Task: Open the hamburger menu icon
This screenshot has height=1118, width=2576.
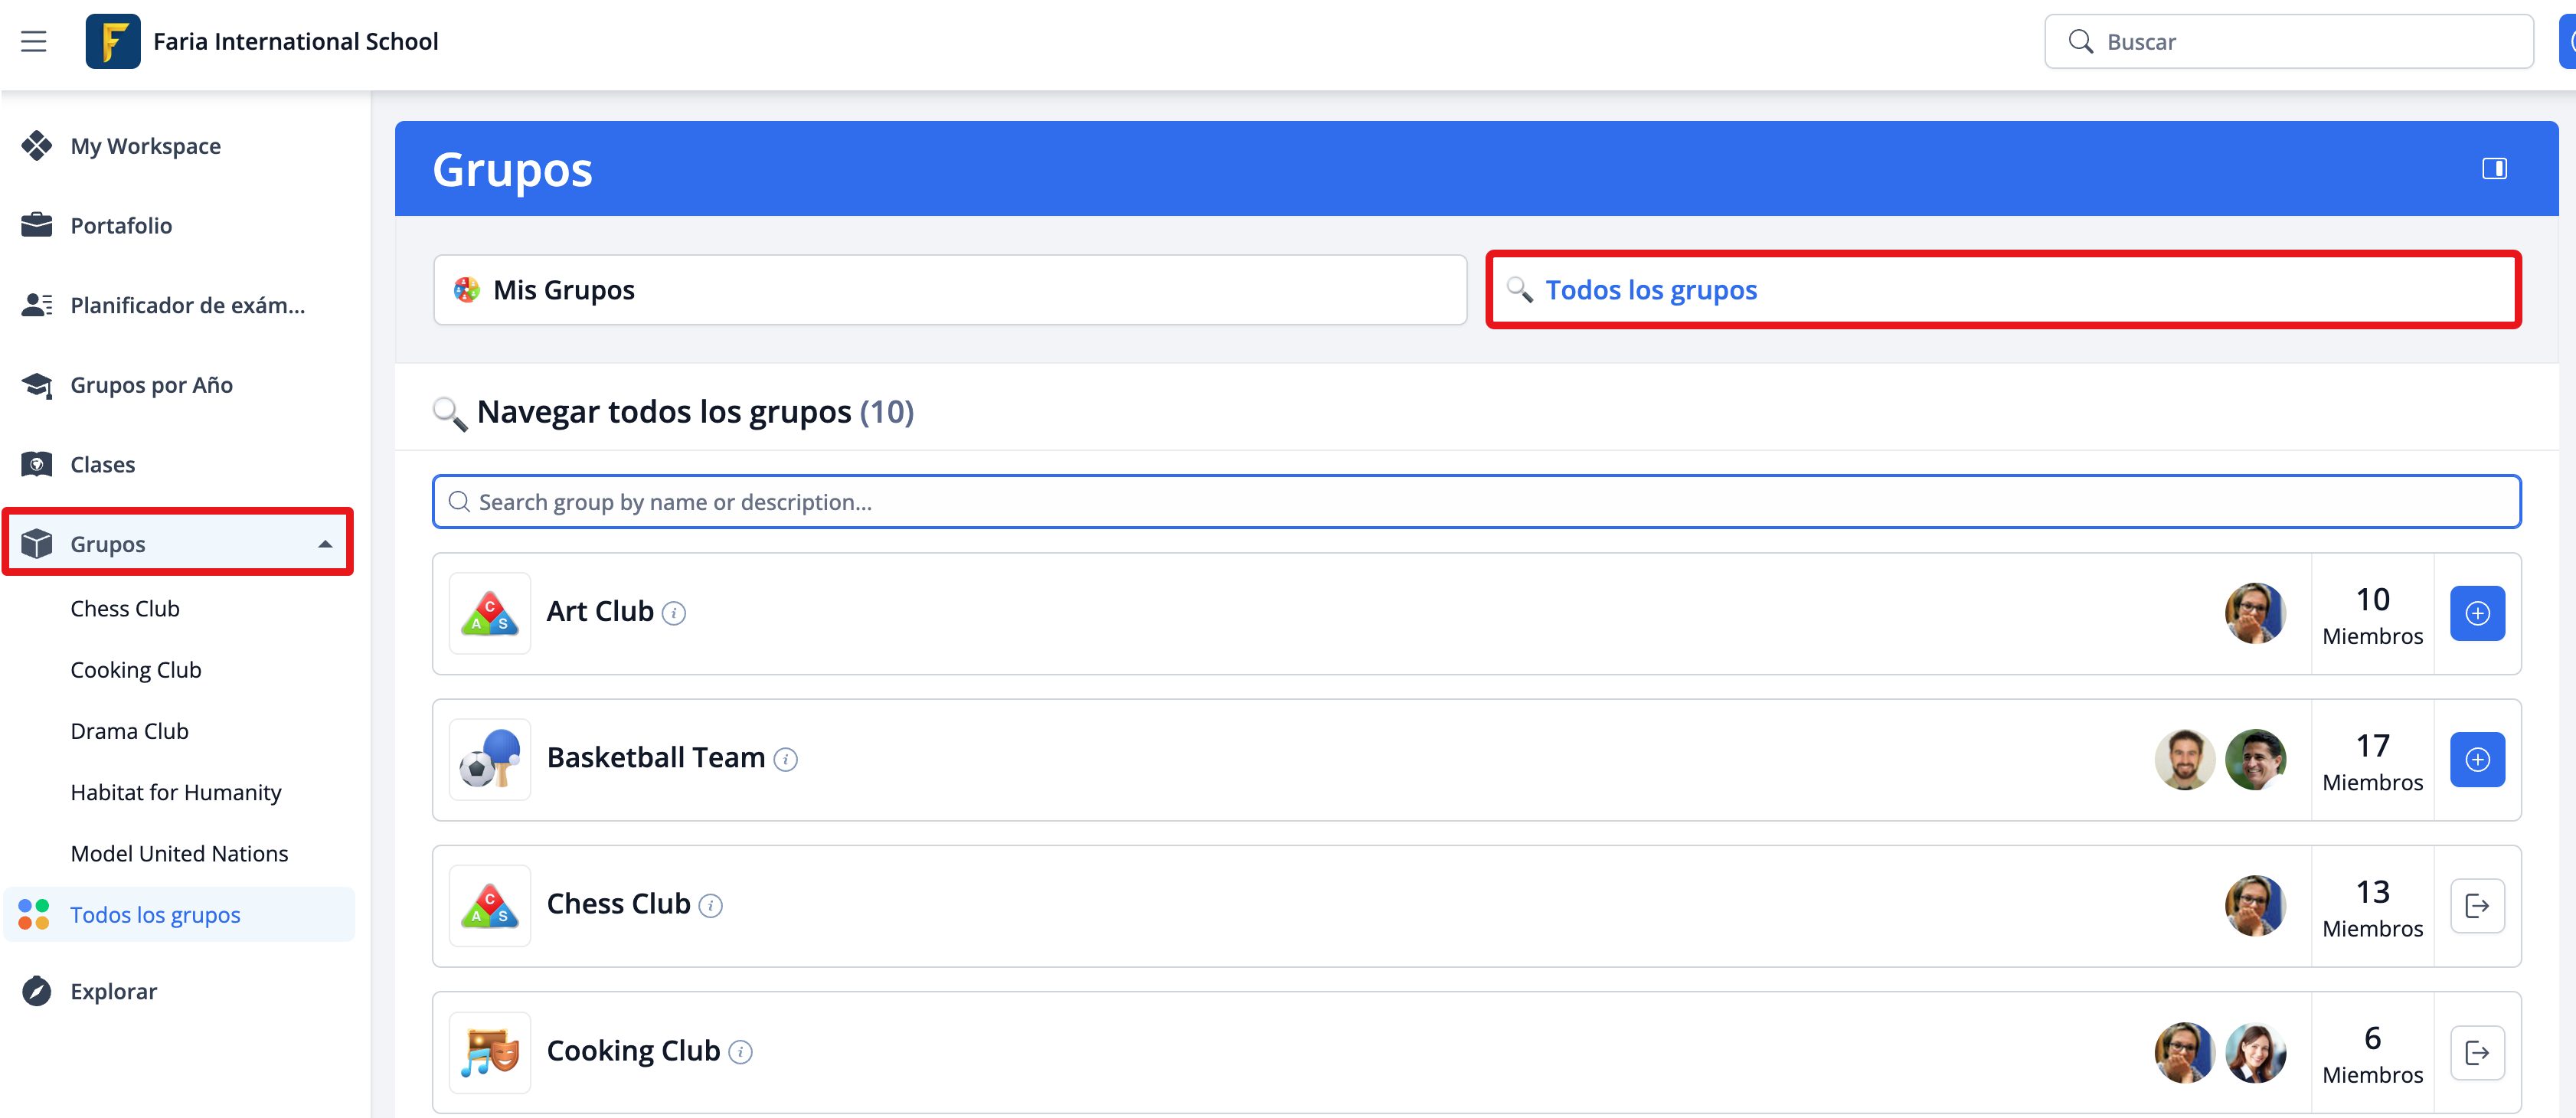Action: [x=34, y=41]
